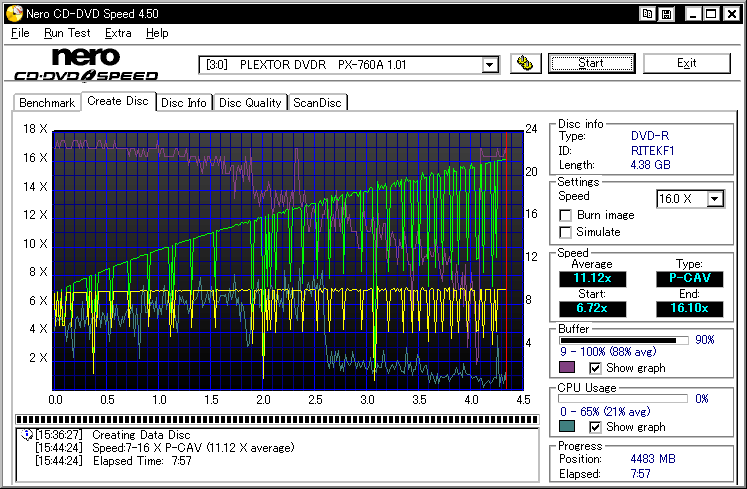The image size is (747, 489).
Task: Switch to the Disc Quality tab
Action: (x=250, y=102)
